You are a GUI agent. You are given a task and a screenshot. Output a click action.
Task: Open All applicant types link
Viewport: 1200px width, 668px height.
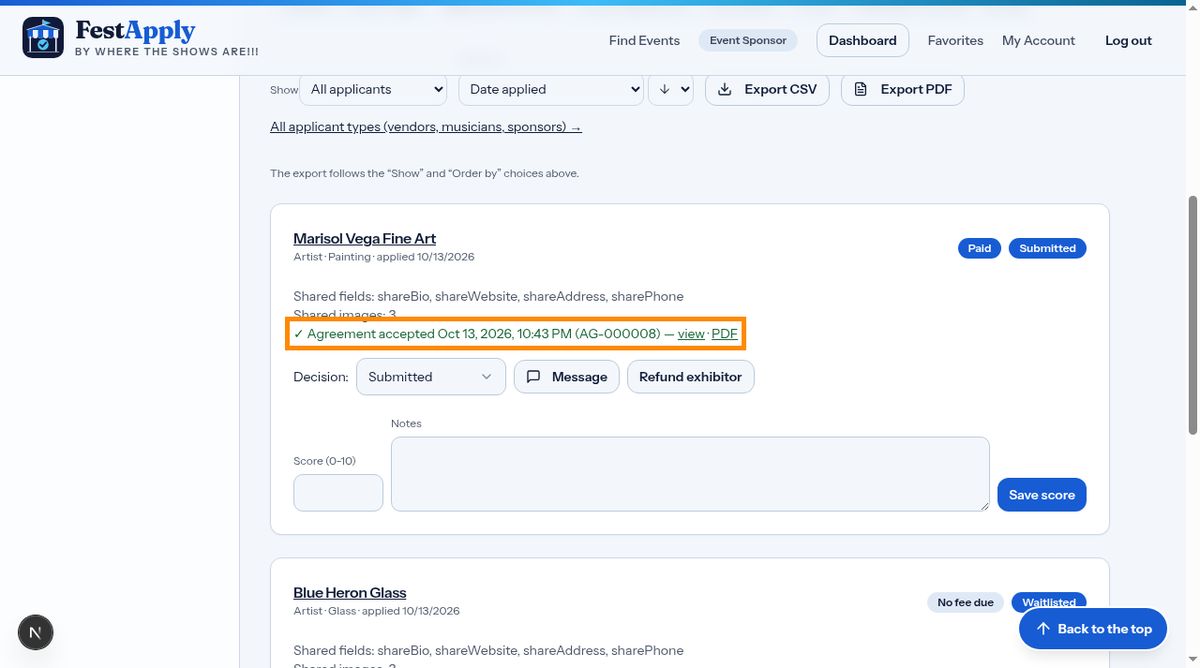pos(426,127)
